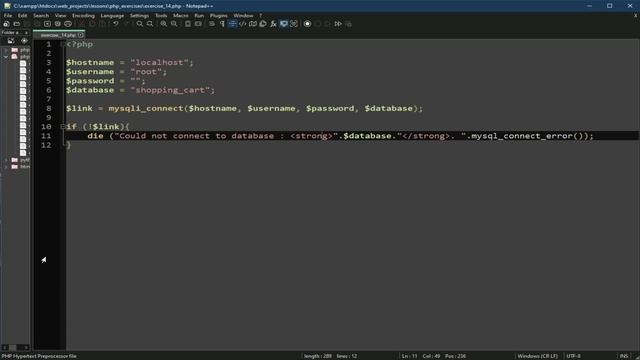Toggle Synchronize Horizontal Scrolling icon
The image size is (640, 360).
pyautogui.click(x=198, y=24)
